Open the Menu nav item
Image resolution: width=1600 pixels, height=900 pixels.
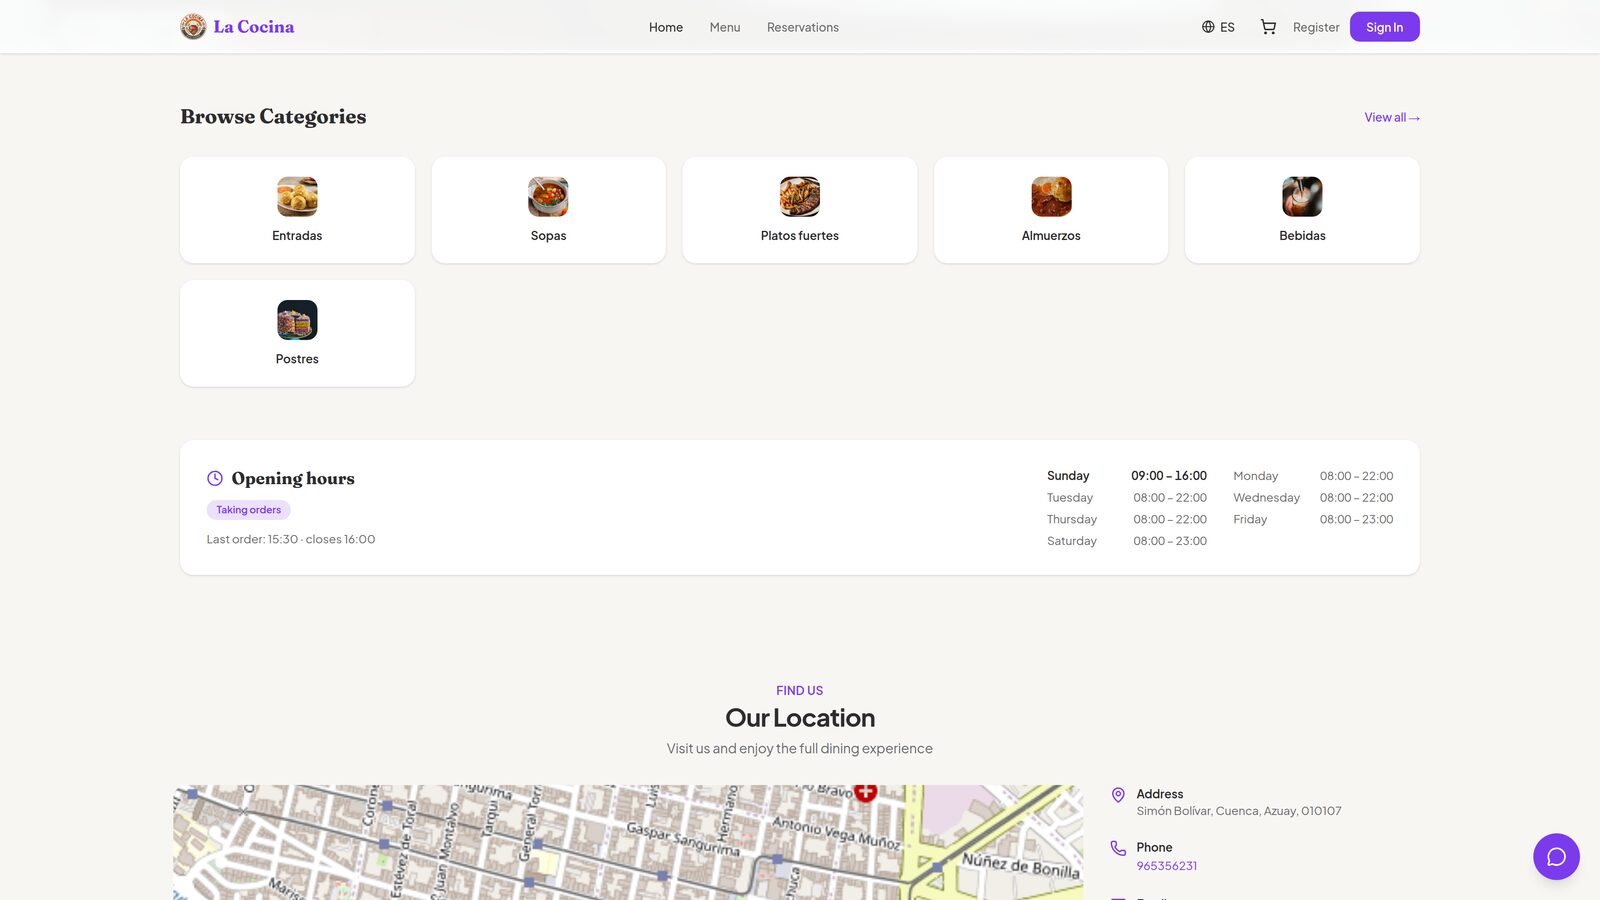(725, 27)
